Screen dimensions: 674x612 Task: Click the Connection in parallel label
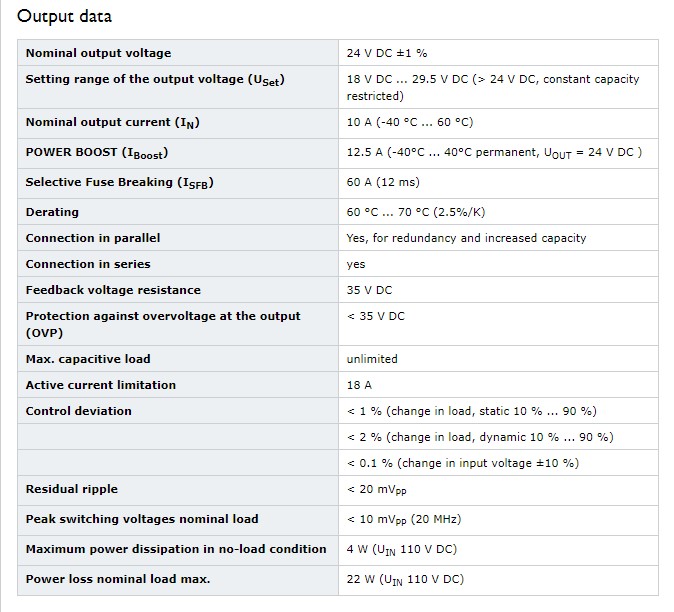click(x=93, y=238)
